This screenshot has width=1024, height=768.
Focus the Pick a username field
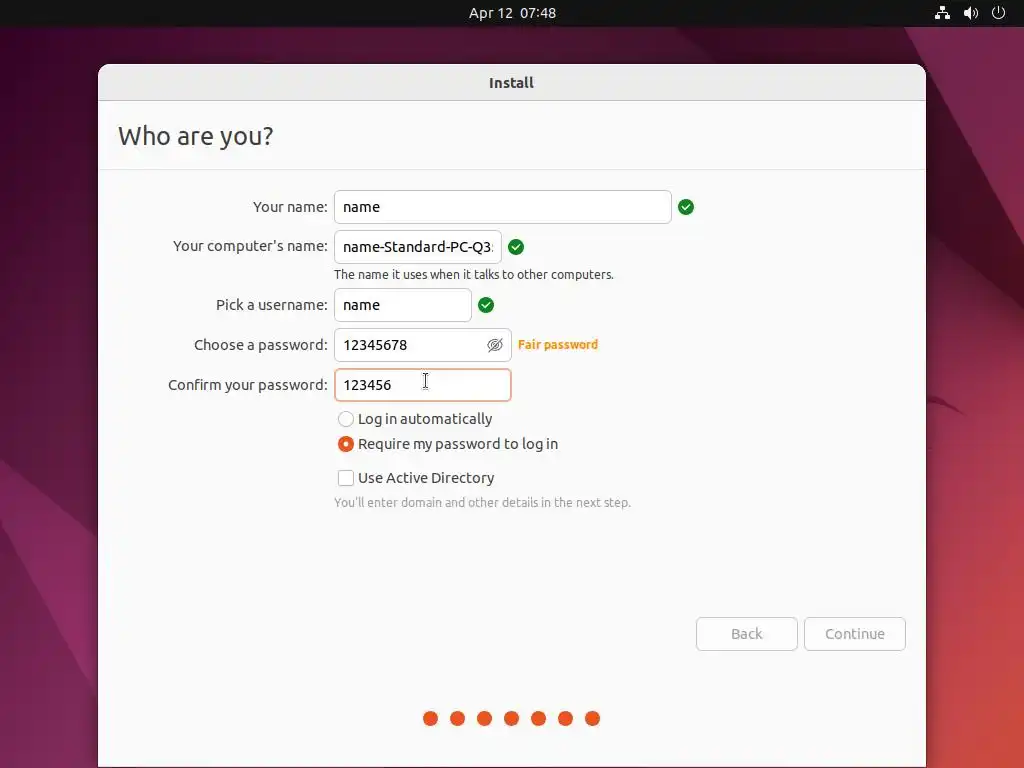coord(402,305)
